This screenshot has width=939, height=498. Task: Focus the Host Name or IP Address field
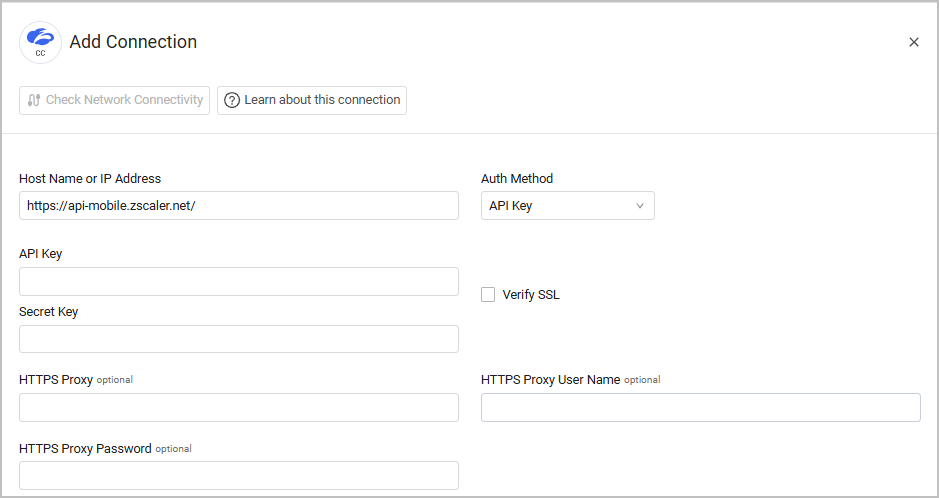point(238,206)
